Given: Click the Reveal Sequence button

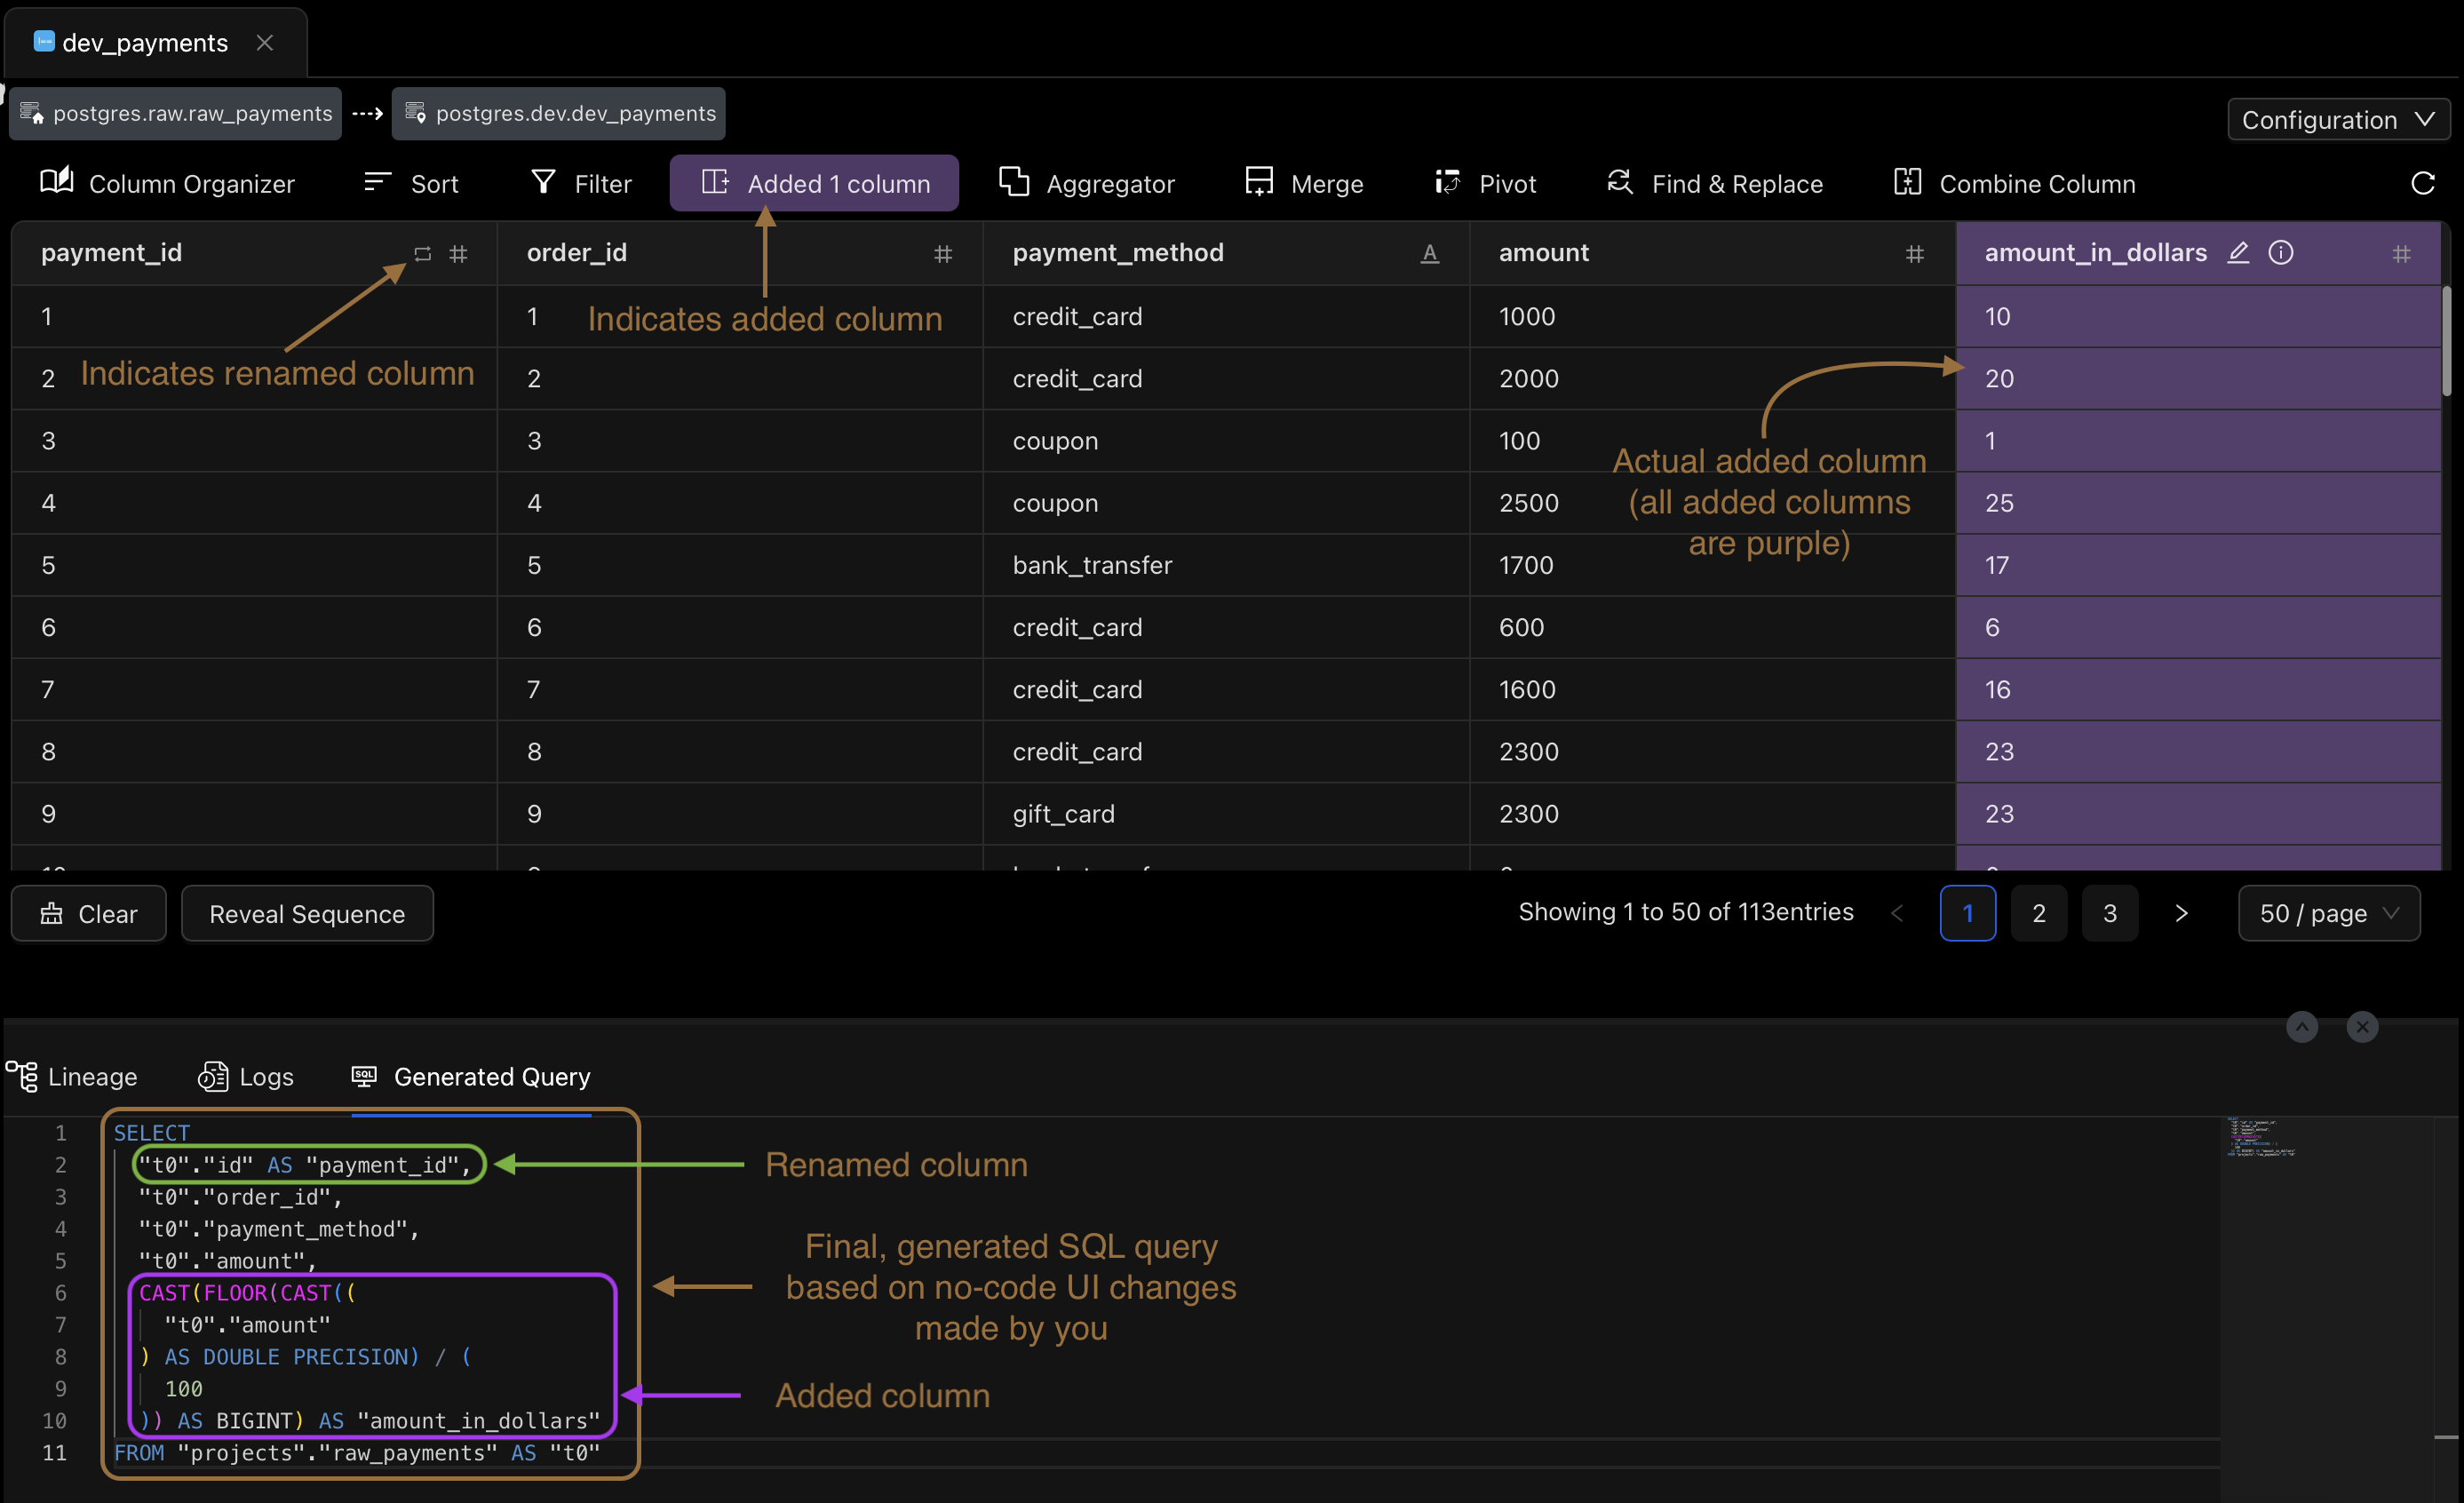Looking at the screenshot, I should pos(307,913).
